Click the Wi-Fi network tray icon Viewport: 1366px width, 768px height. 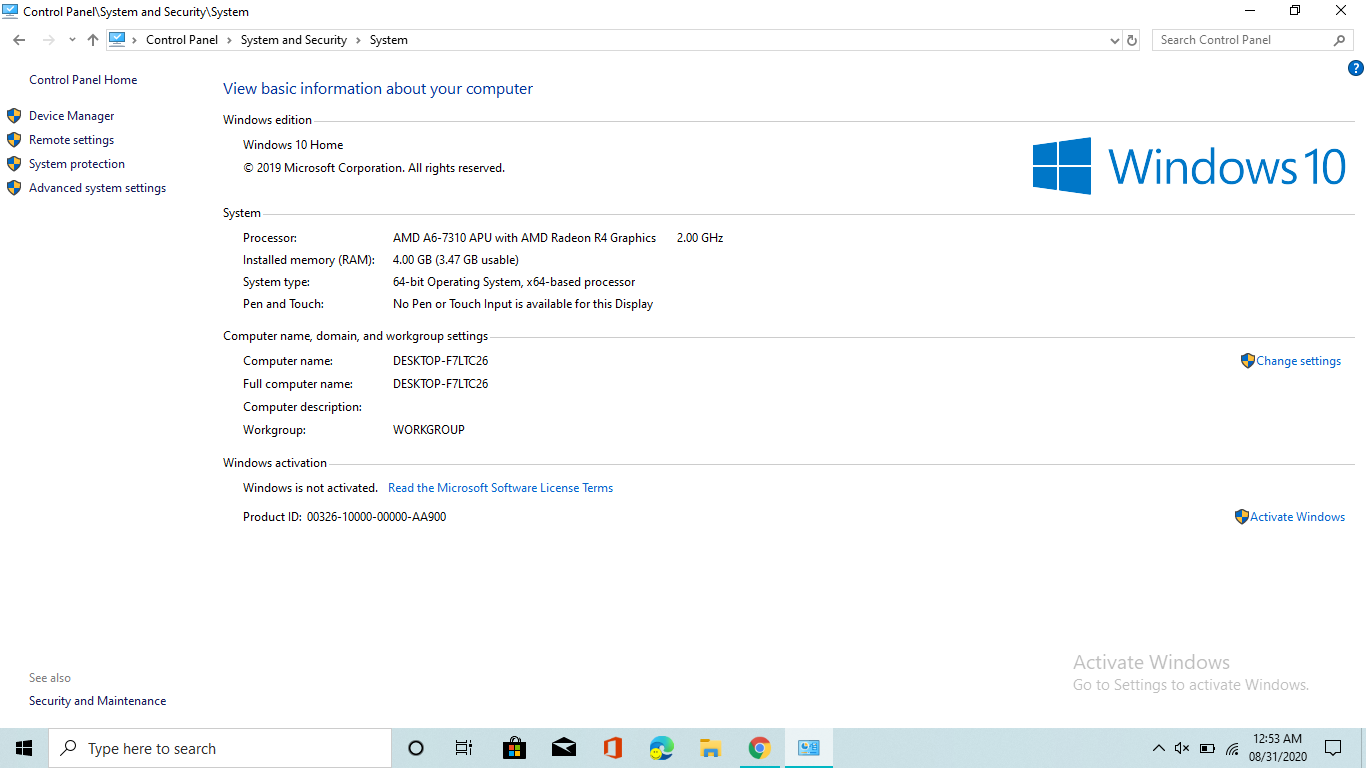(1232, 748)
